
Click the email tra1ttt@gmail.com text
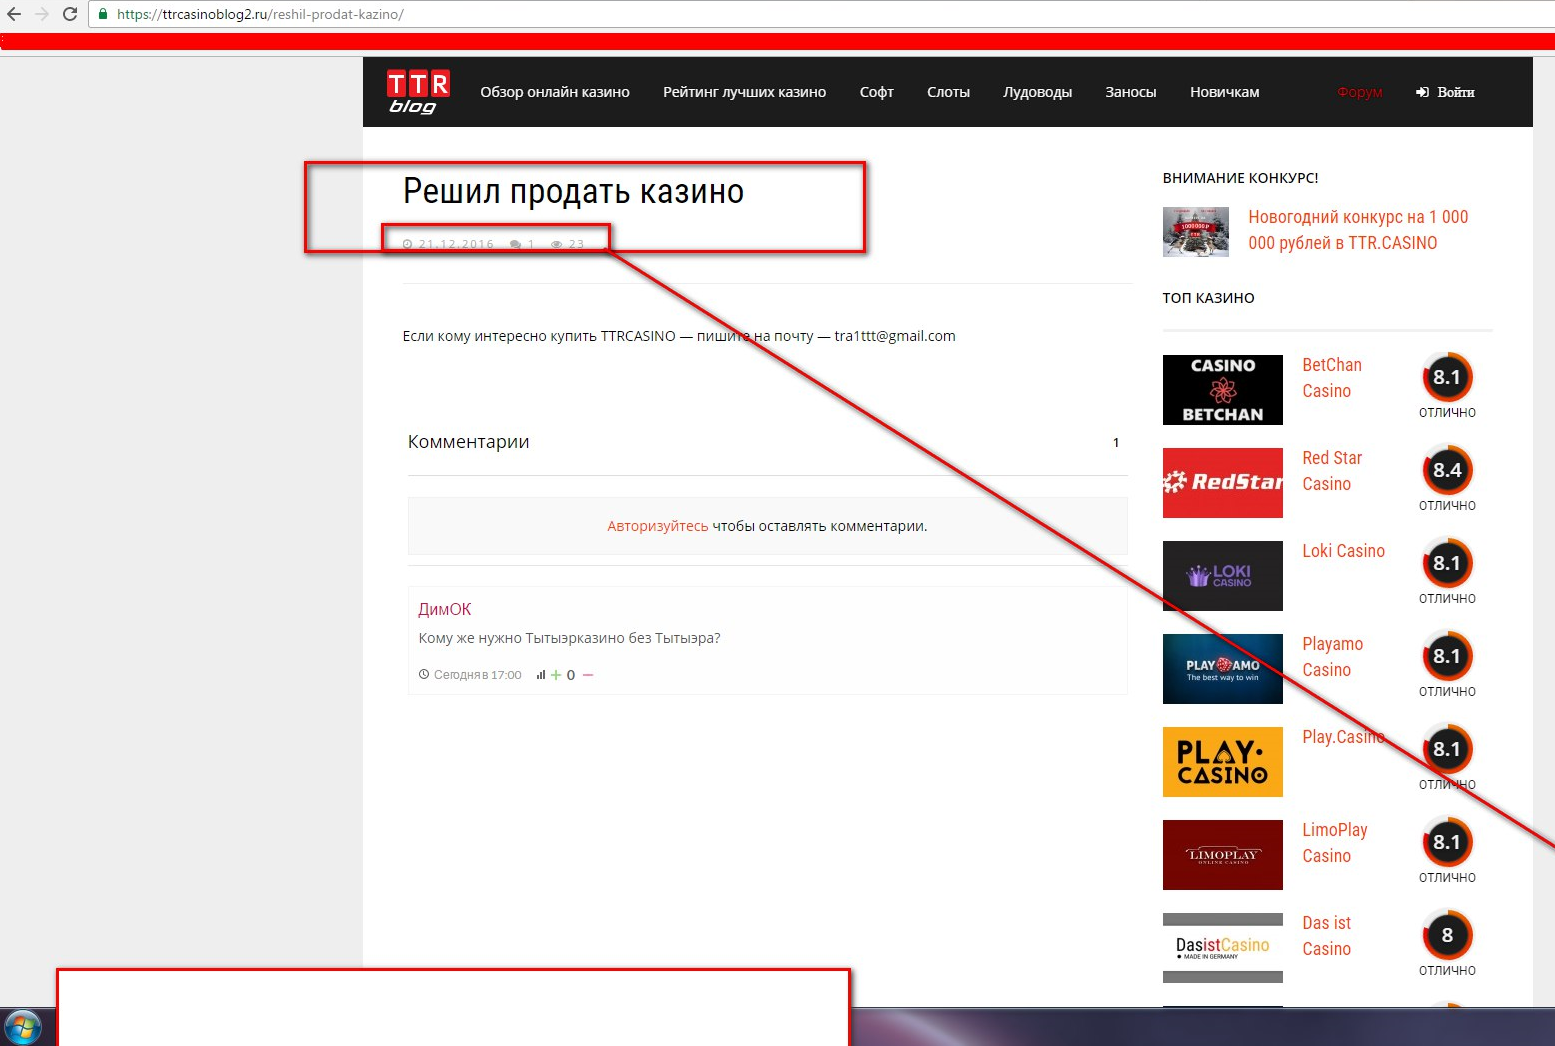tap(895, 336)
